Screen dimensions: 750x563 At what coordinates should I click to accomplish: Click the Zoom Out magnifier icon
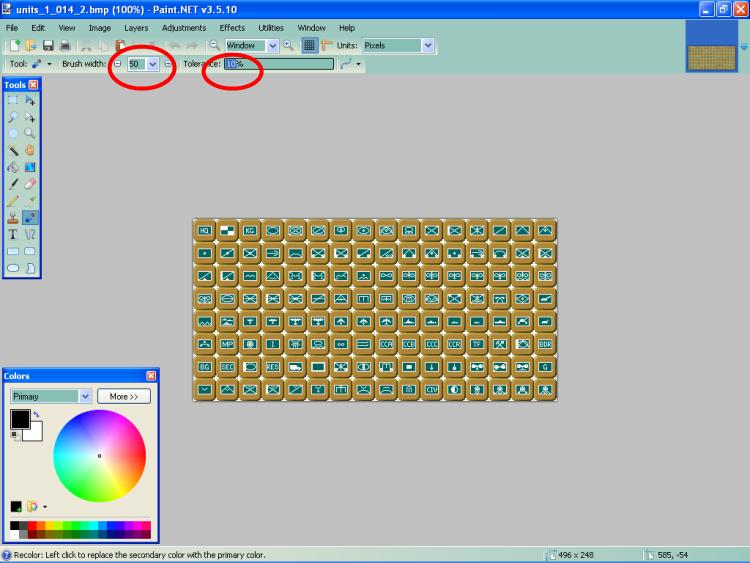pos(214,45)
